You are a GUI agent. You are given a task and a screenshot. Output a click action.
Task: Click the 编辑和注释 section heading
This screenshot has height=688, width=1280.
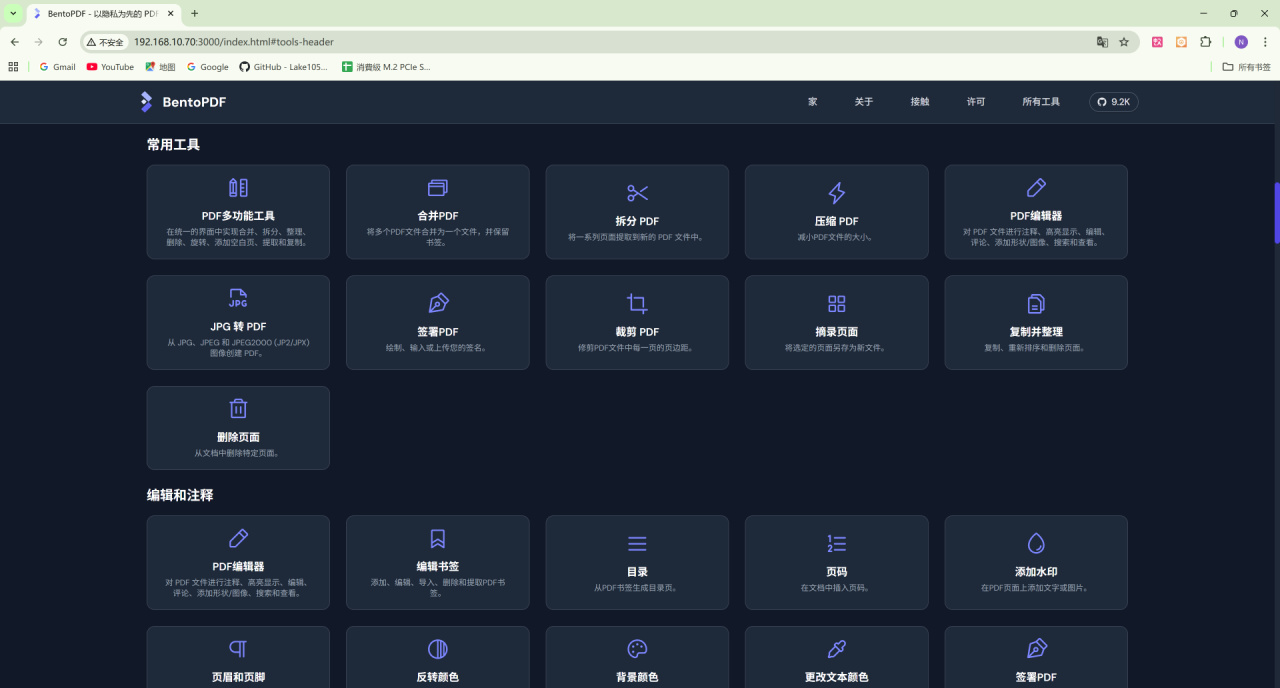click(180, 495)
